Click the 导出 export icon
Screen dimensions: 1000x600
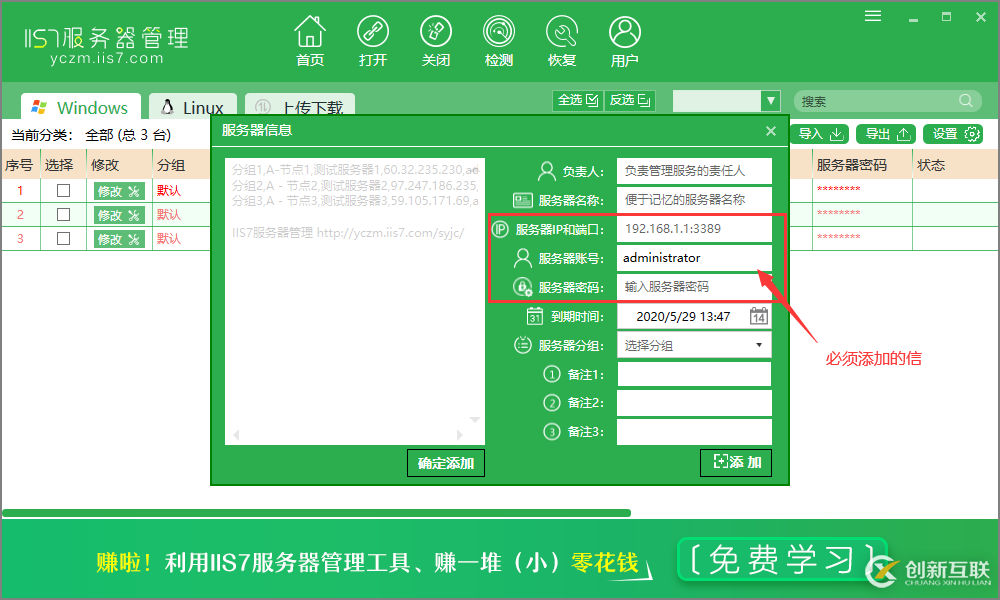[885, 133]
